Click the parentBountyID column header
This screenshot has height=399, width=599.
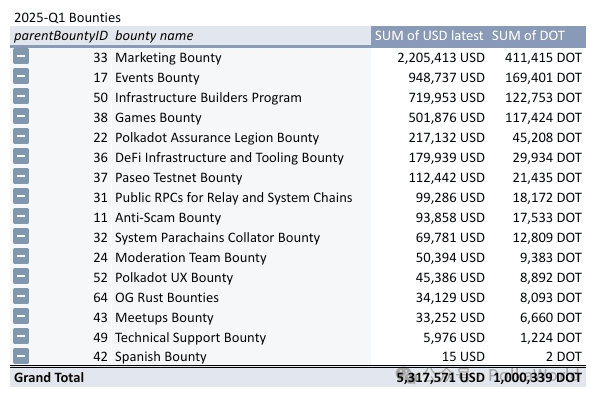[x=61, y=36]
